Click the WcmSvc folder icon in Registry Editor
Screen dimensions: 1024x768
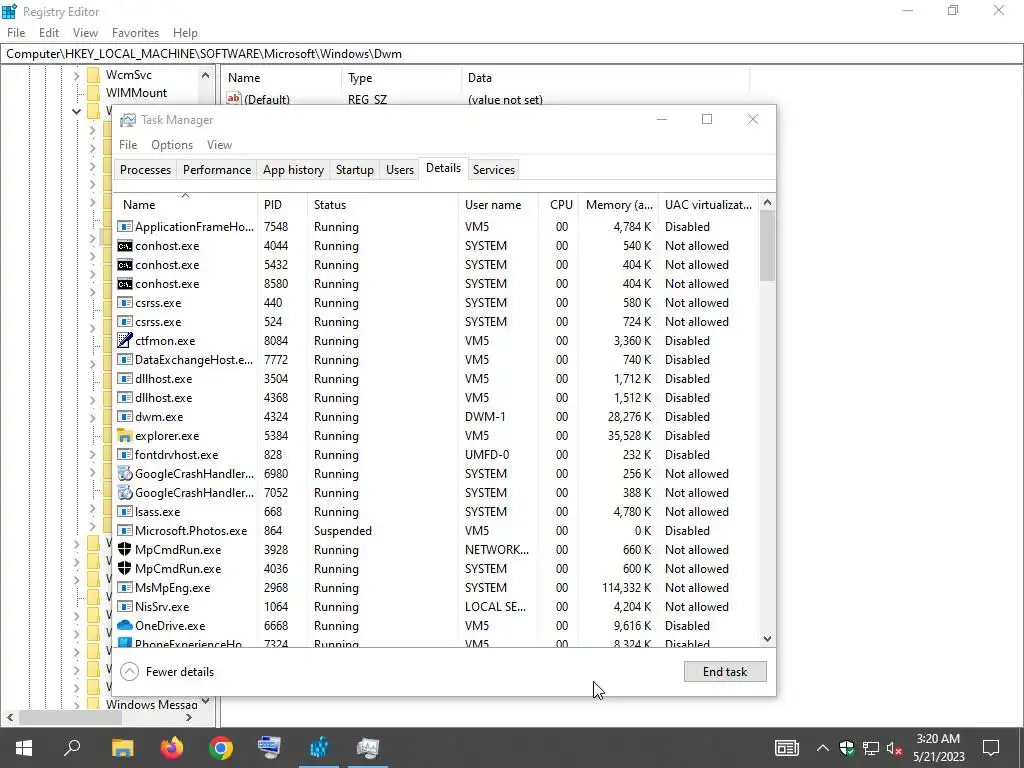(x=93, y=74)
